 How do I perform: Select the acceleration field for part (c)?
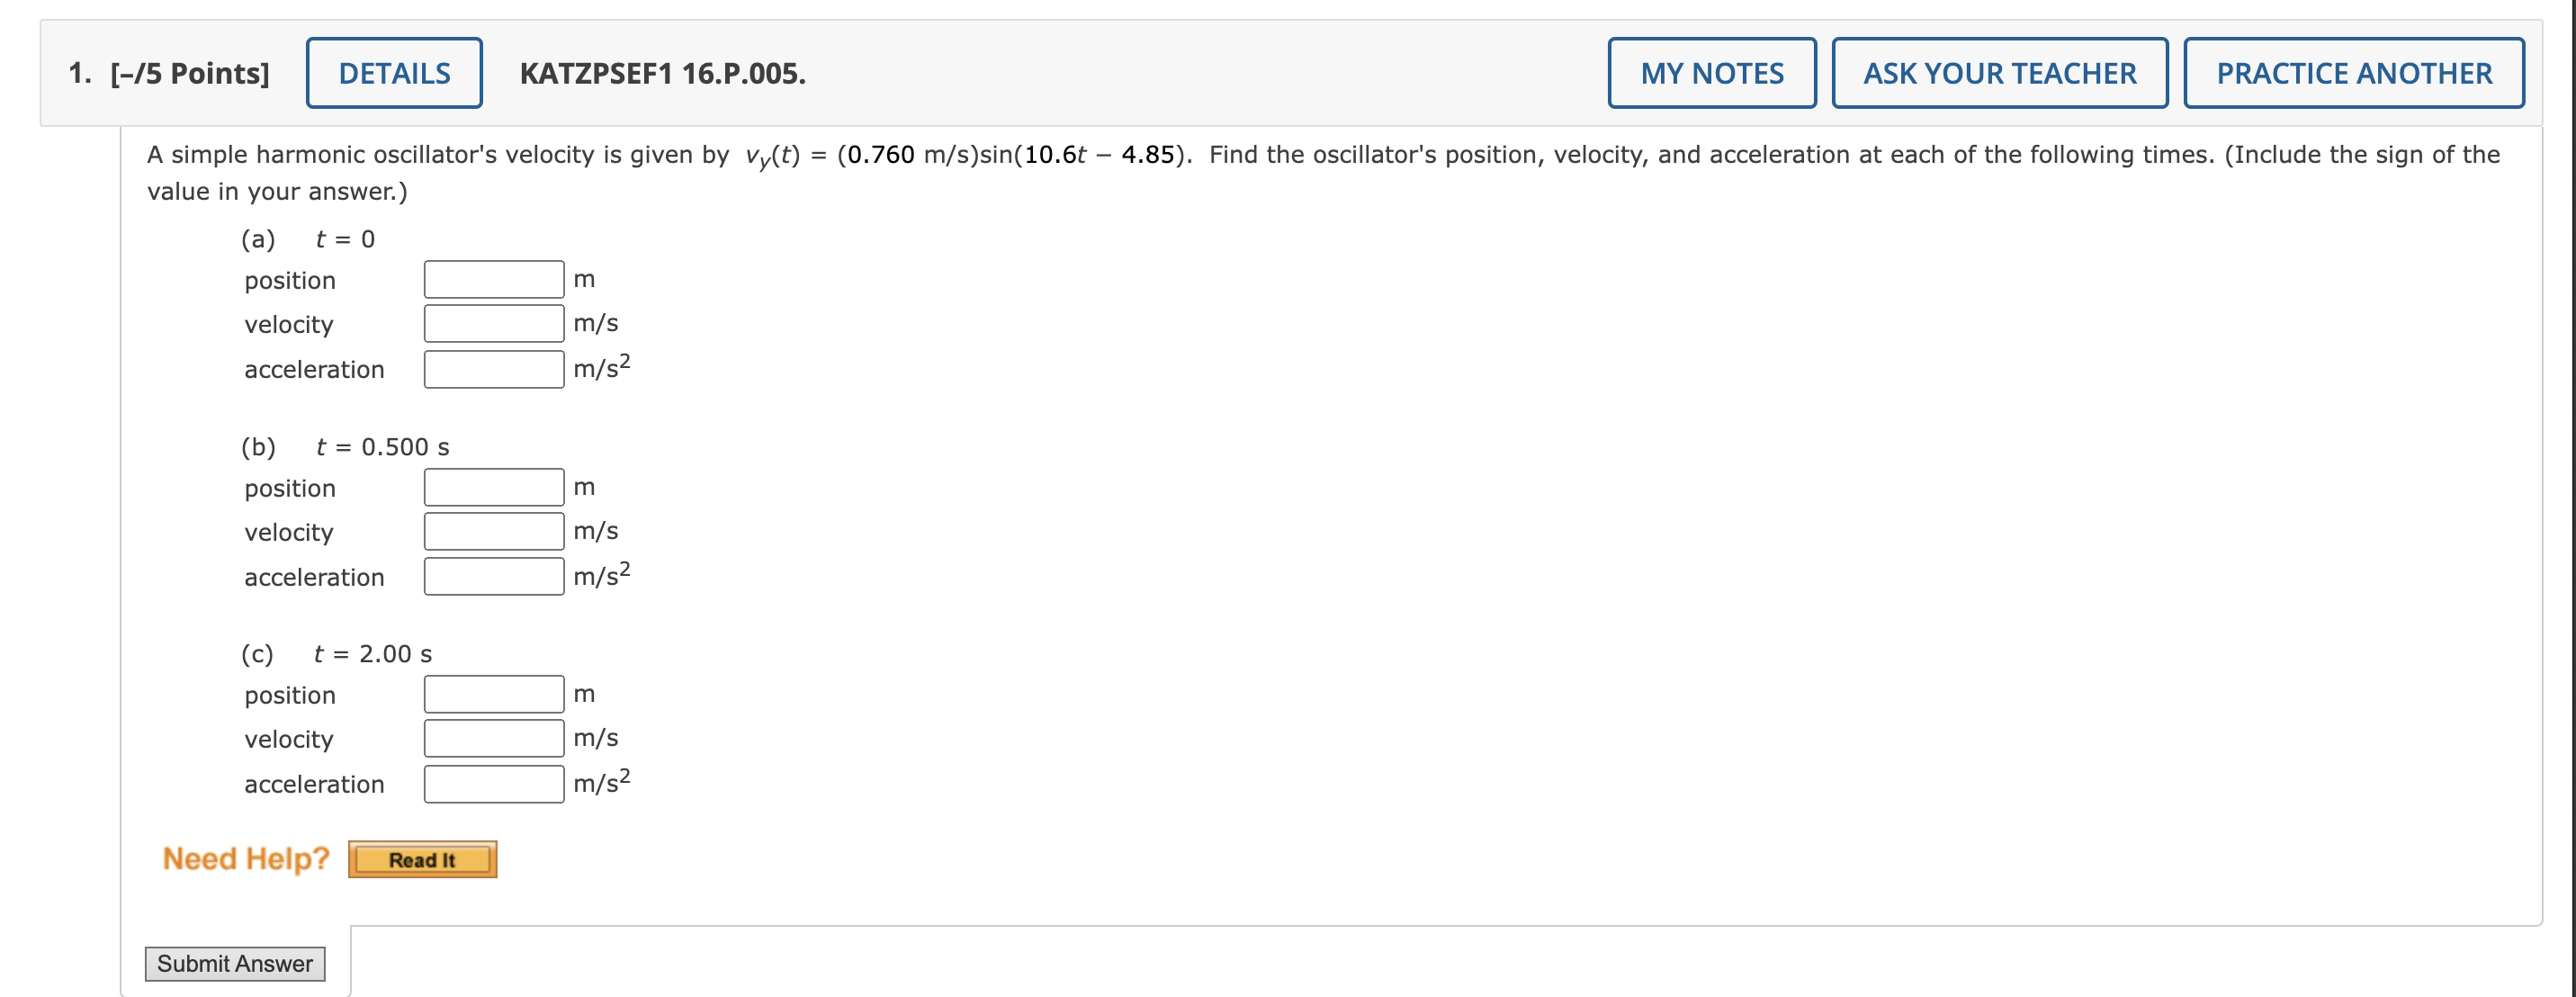494,783
